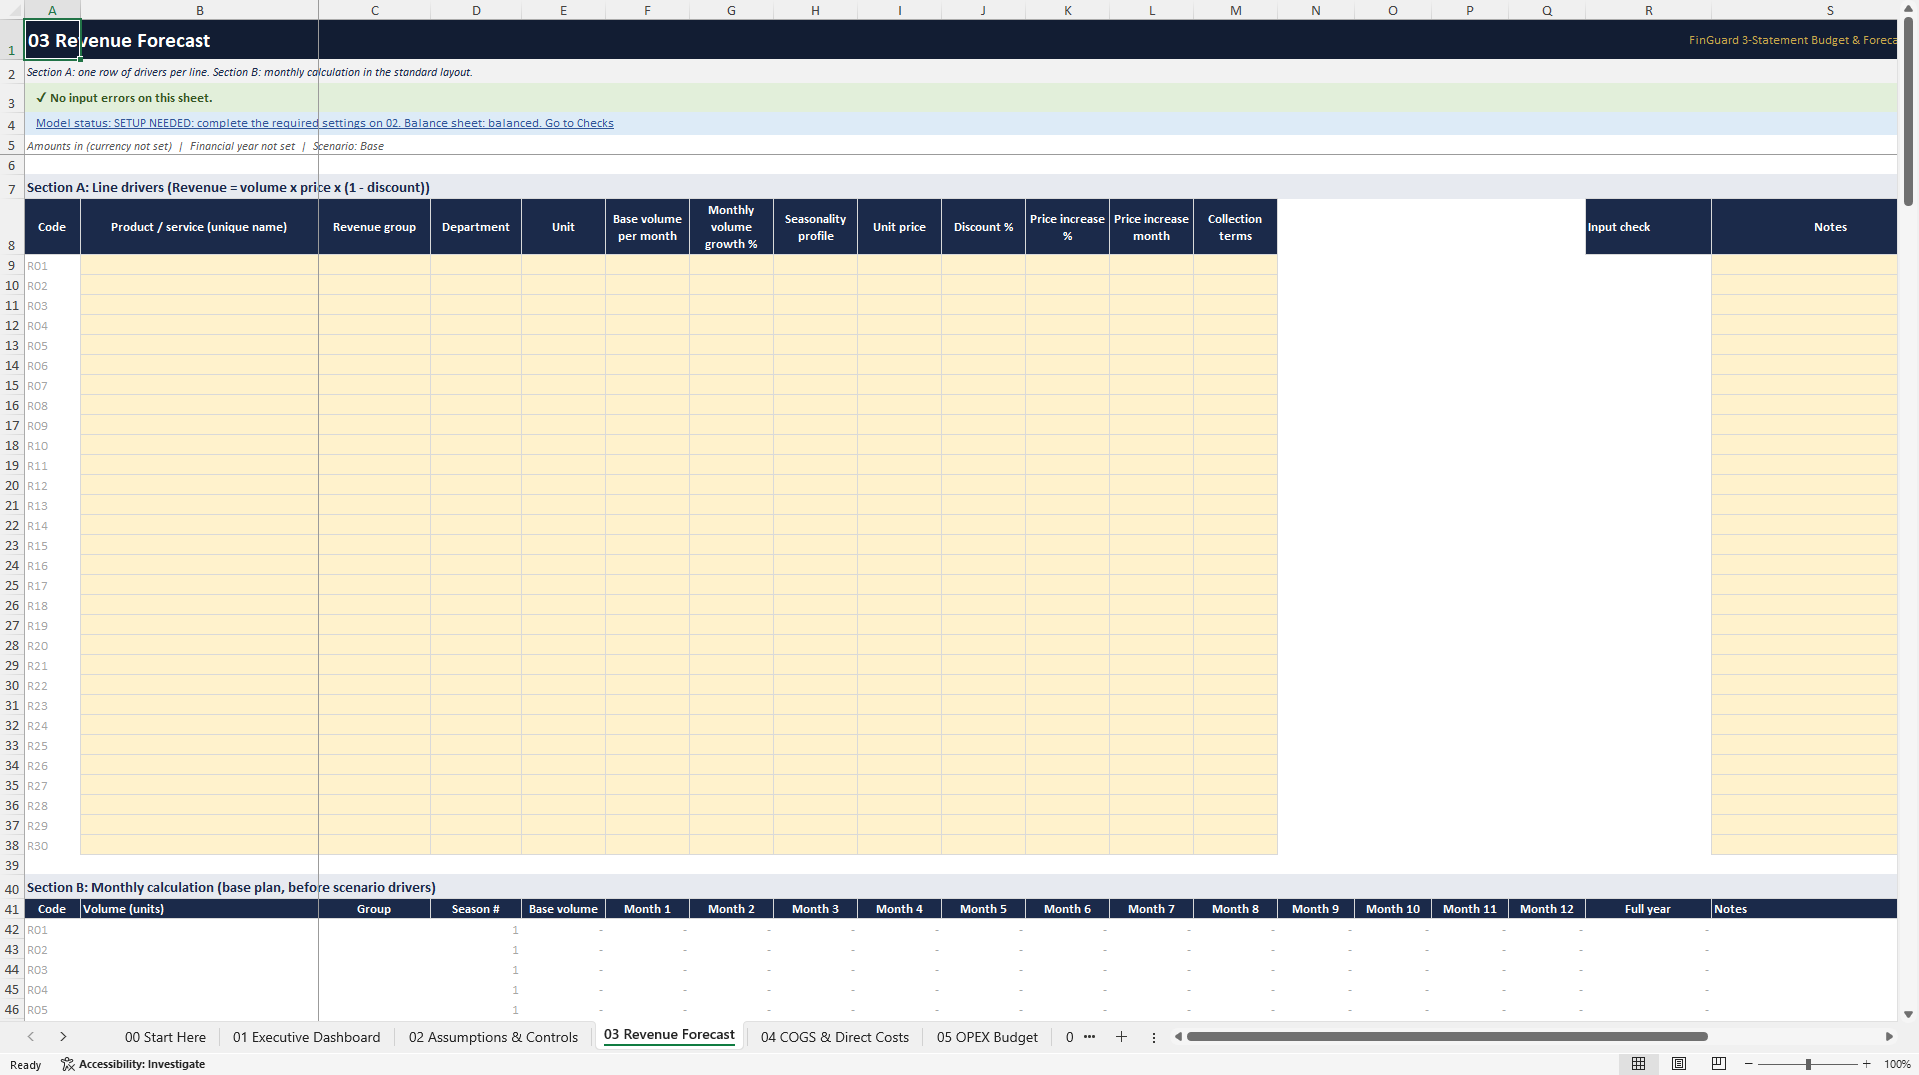The height and width of the screenshot is (1075, 1919).
Task: Select row 9 header
Action: [12, 266]
